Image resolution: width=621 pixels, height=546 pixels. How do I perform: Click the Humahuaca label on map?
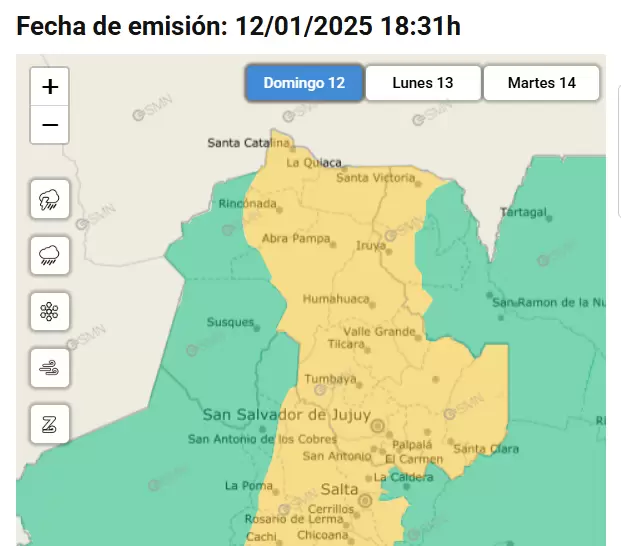(336, 299)
